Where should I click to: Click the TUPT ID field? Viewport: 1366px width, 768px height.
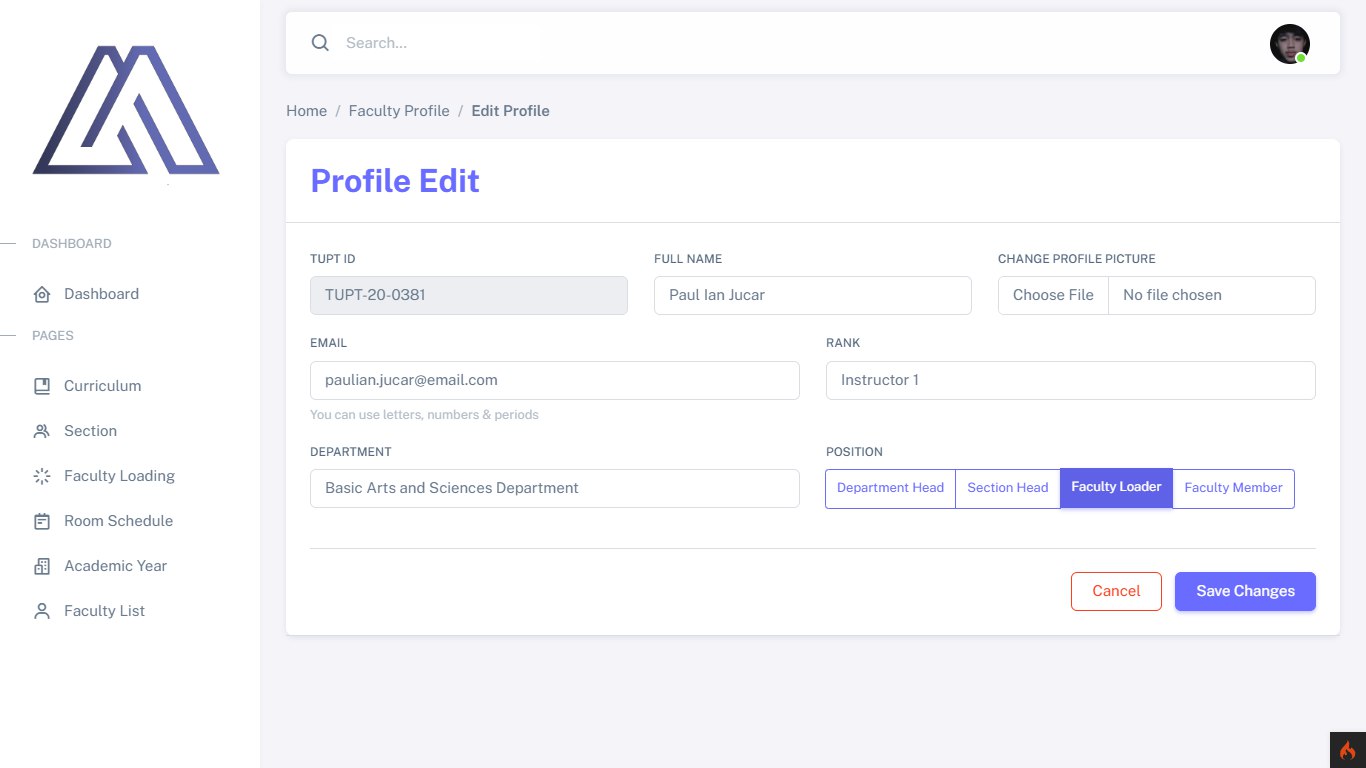469,295
